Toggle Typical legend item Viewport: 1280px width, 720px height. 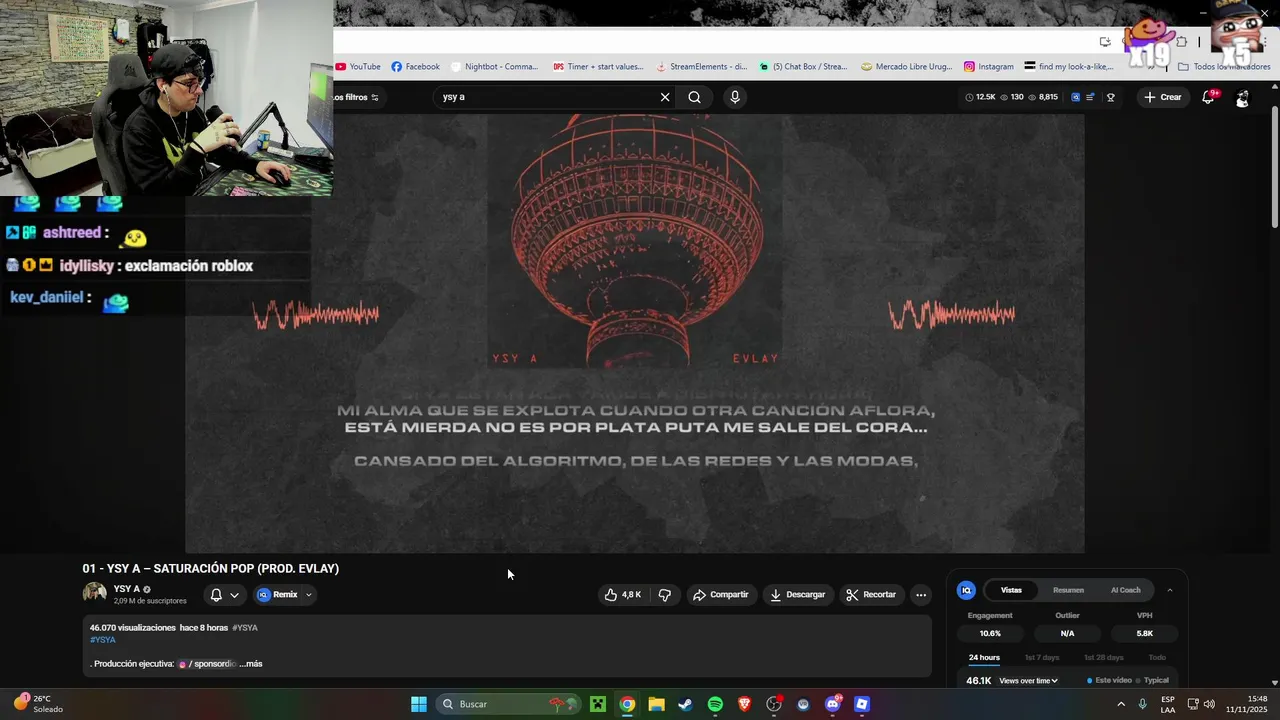[1152, 681]
